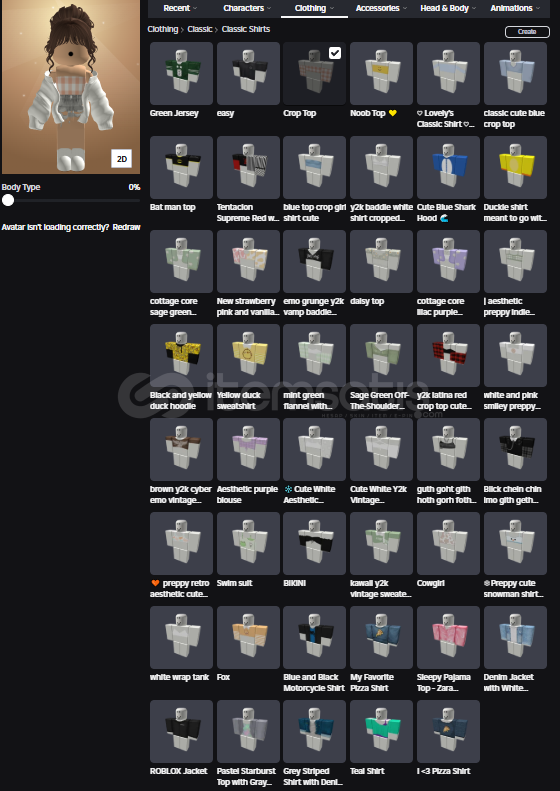Click the Redraw link
This screenshot has width=560, height=791.
126,228
